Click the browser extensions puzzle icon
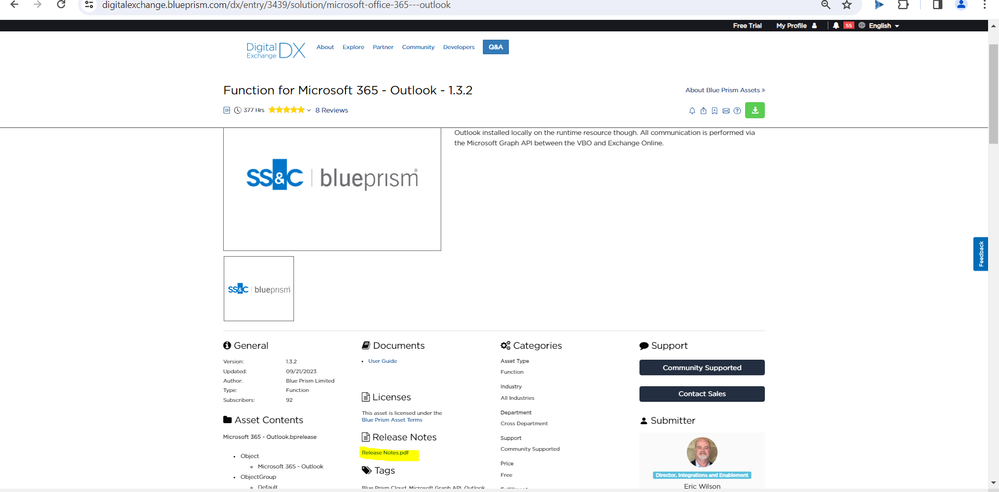The width and height of the screenshot is (999, 492). (903, 4)
